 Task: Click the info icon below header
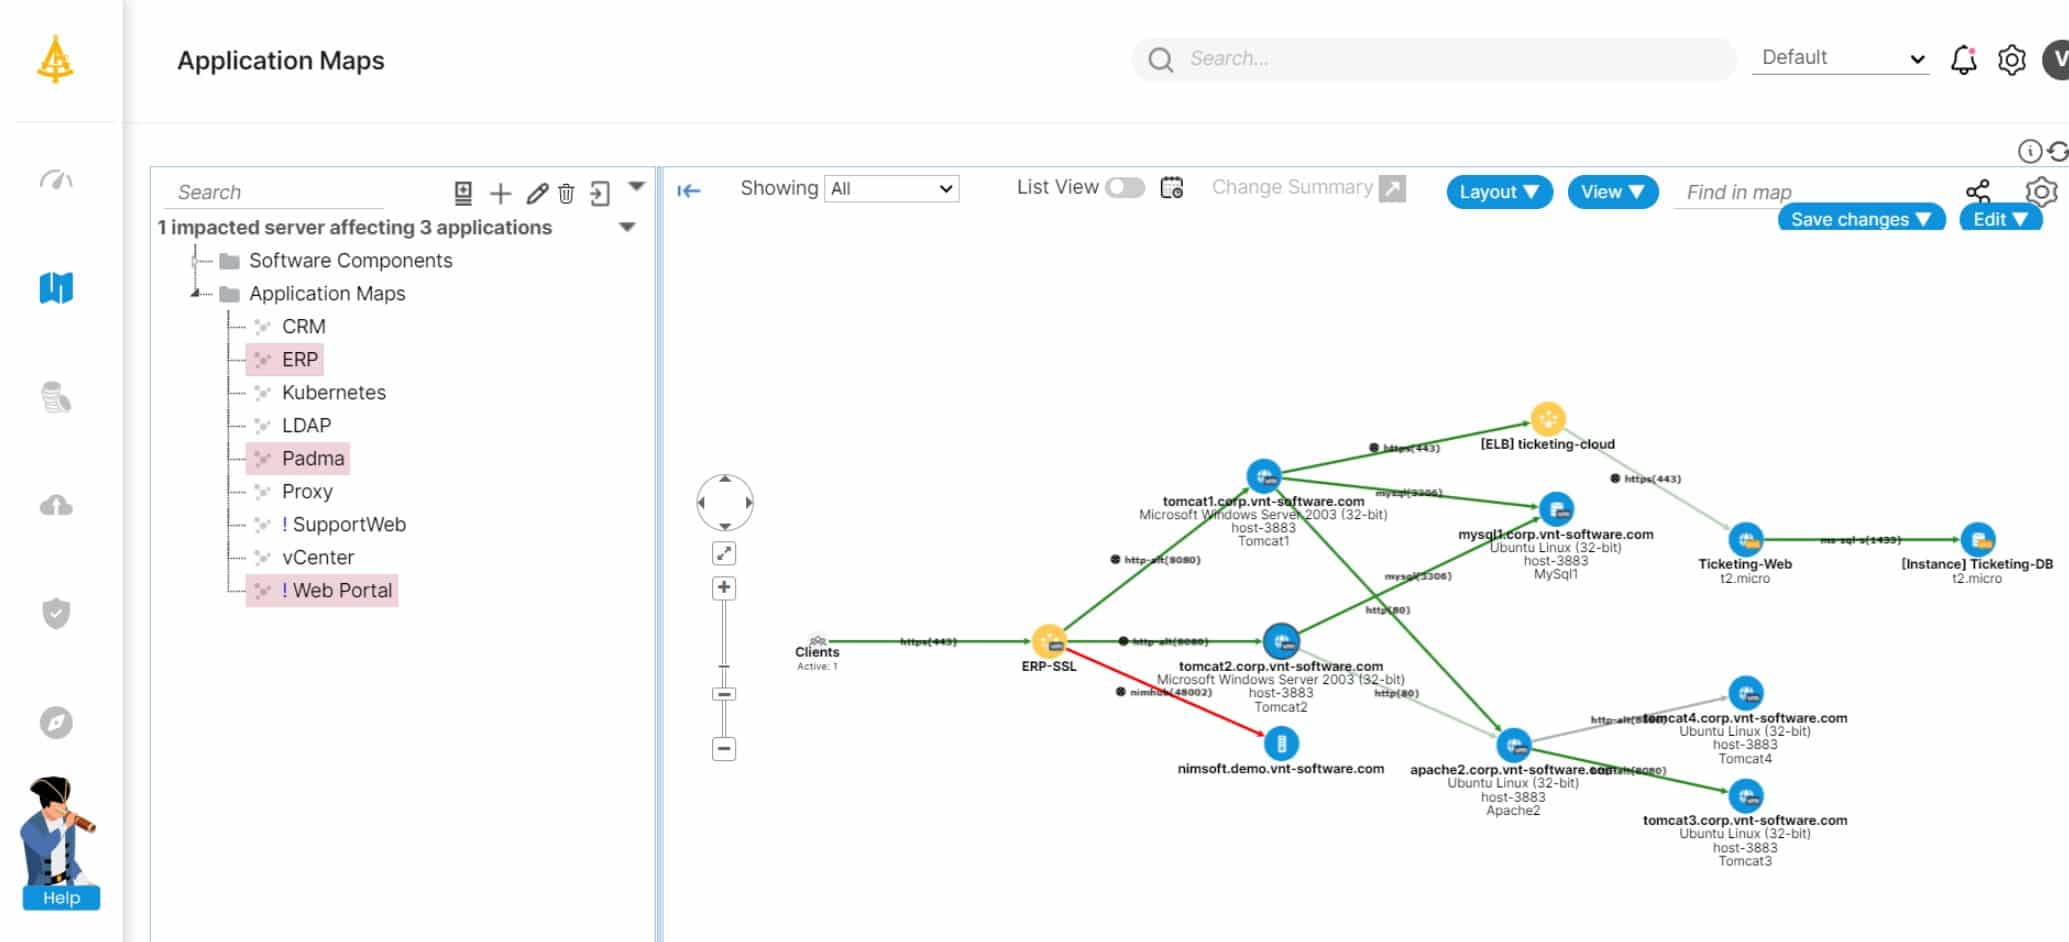coord(2029,151)
